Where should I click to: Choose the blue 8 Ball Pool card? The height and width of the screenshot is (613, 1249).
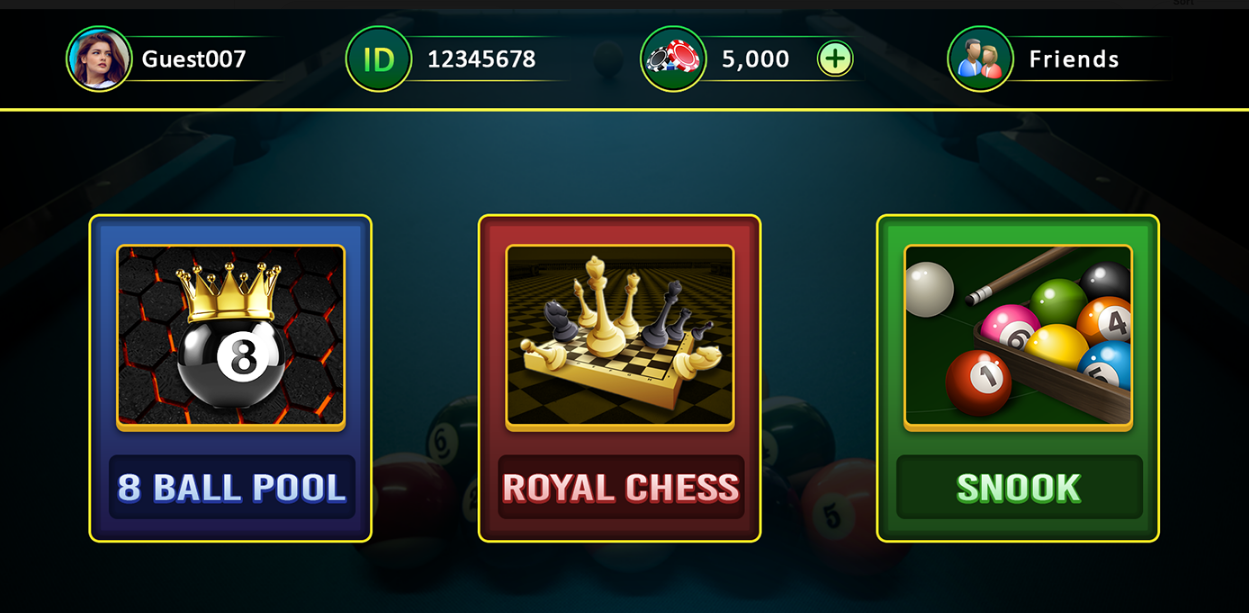[231, 378]
